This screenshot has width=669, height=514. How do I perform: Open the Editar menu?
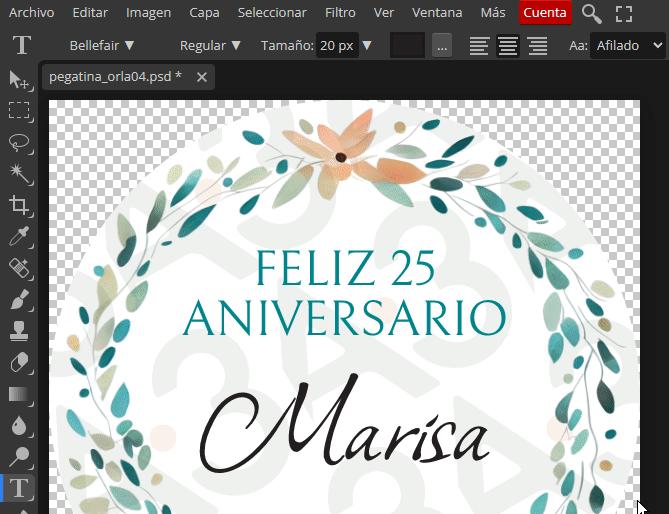[x=90, y=13]
